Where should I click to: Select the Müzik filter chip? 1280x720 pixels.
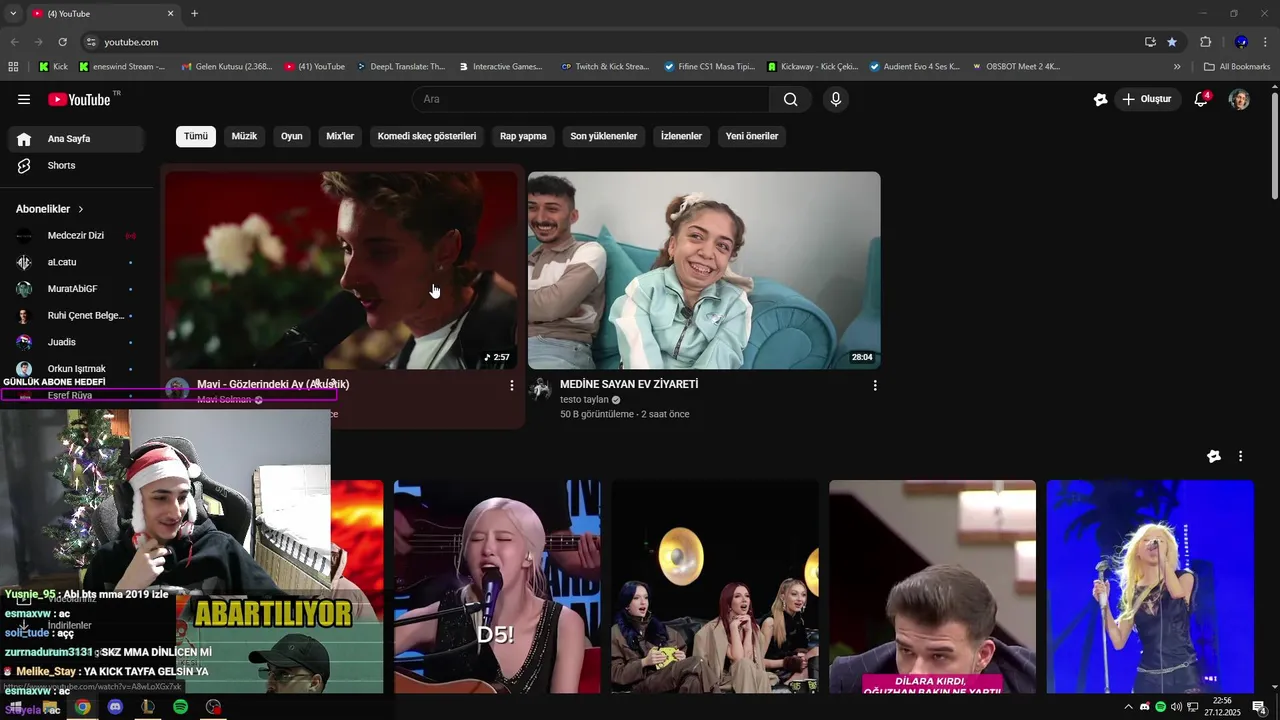(244, 136)
